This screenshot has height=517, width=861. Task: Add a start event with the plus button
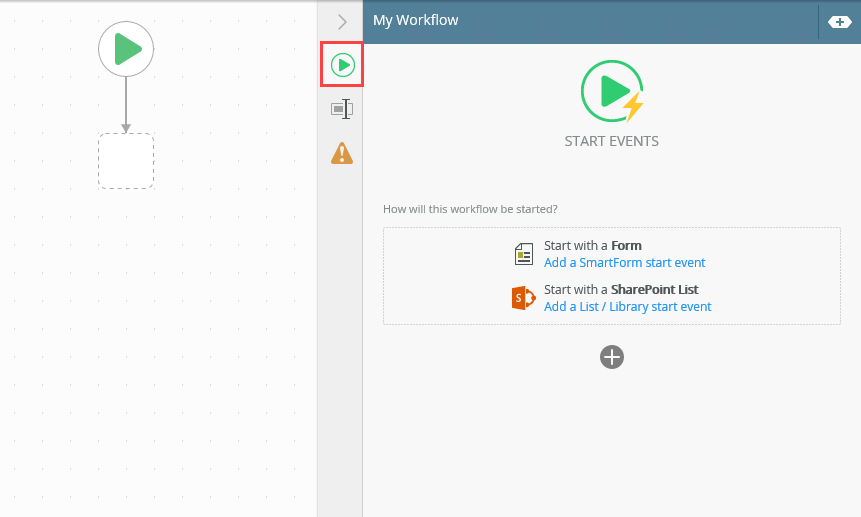[612, 357]
